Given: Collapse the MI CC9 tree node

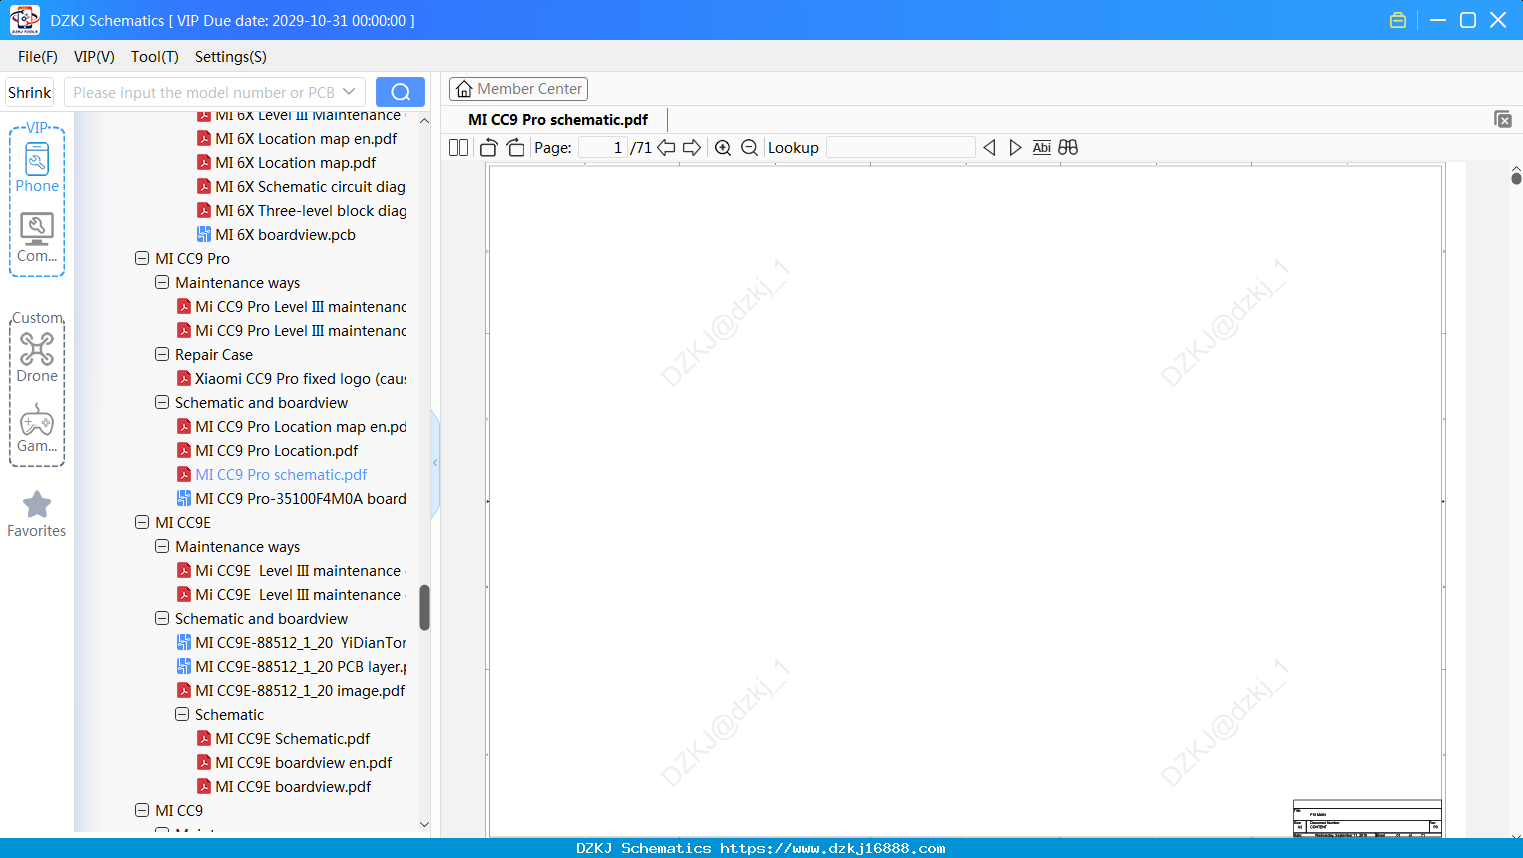Looking at the screenshot, I should pos(142,810).
